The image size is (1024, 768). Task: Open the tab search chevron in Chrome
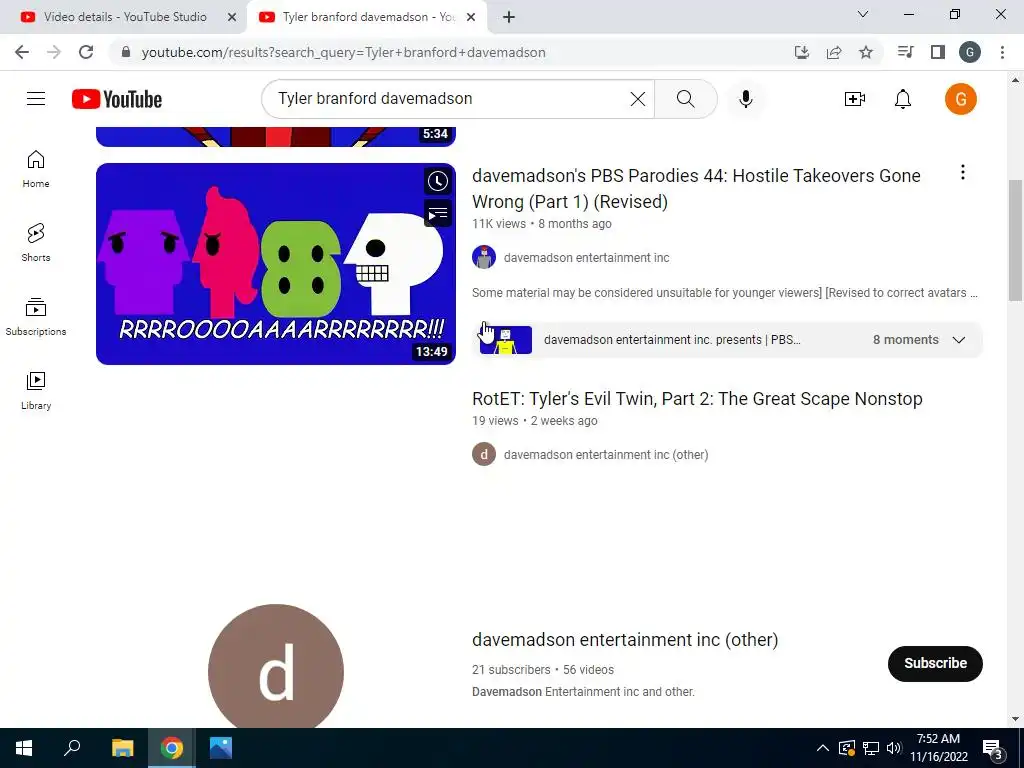pos(862,14)
